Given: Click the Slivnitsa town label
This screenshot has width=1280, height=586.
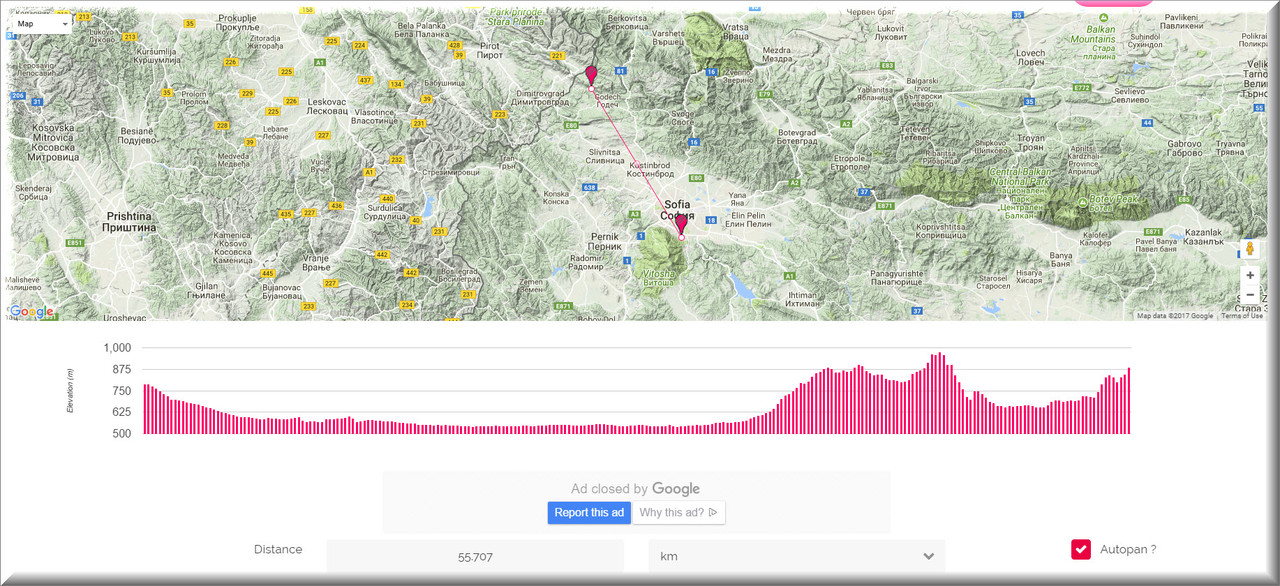Looking at the screenshot, I should (x=605, y=156).
